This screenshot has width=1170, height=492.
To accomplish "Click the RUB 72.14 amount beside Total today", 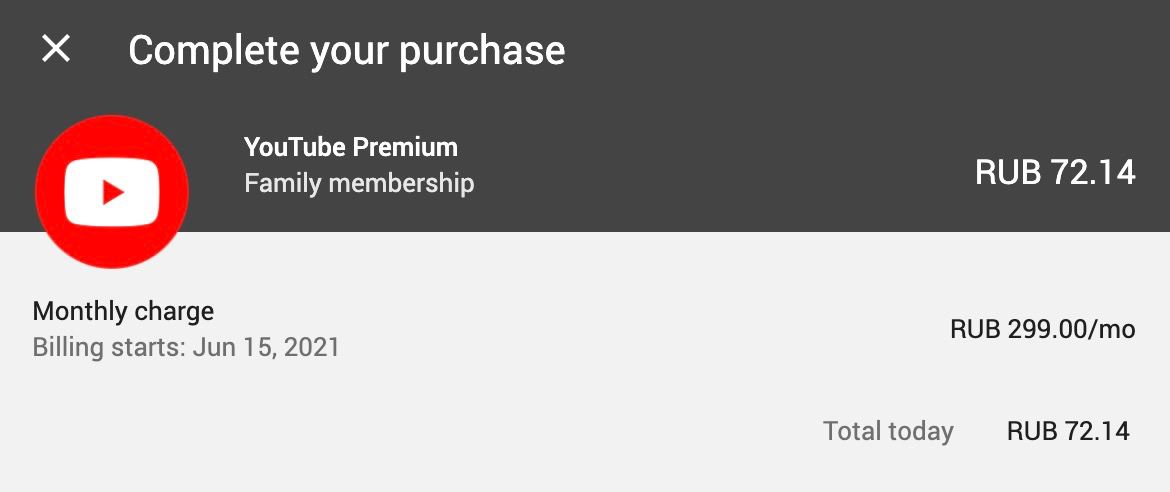I will tap(1068, 431).
